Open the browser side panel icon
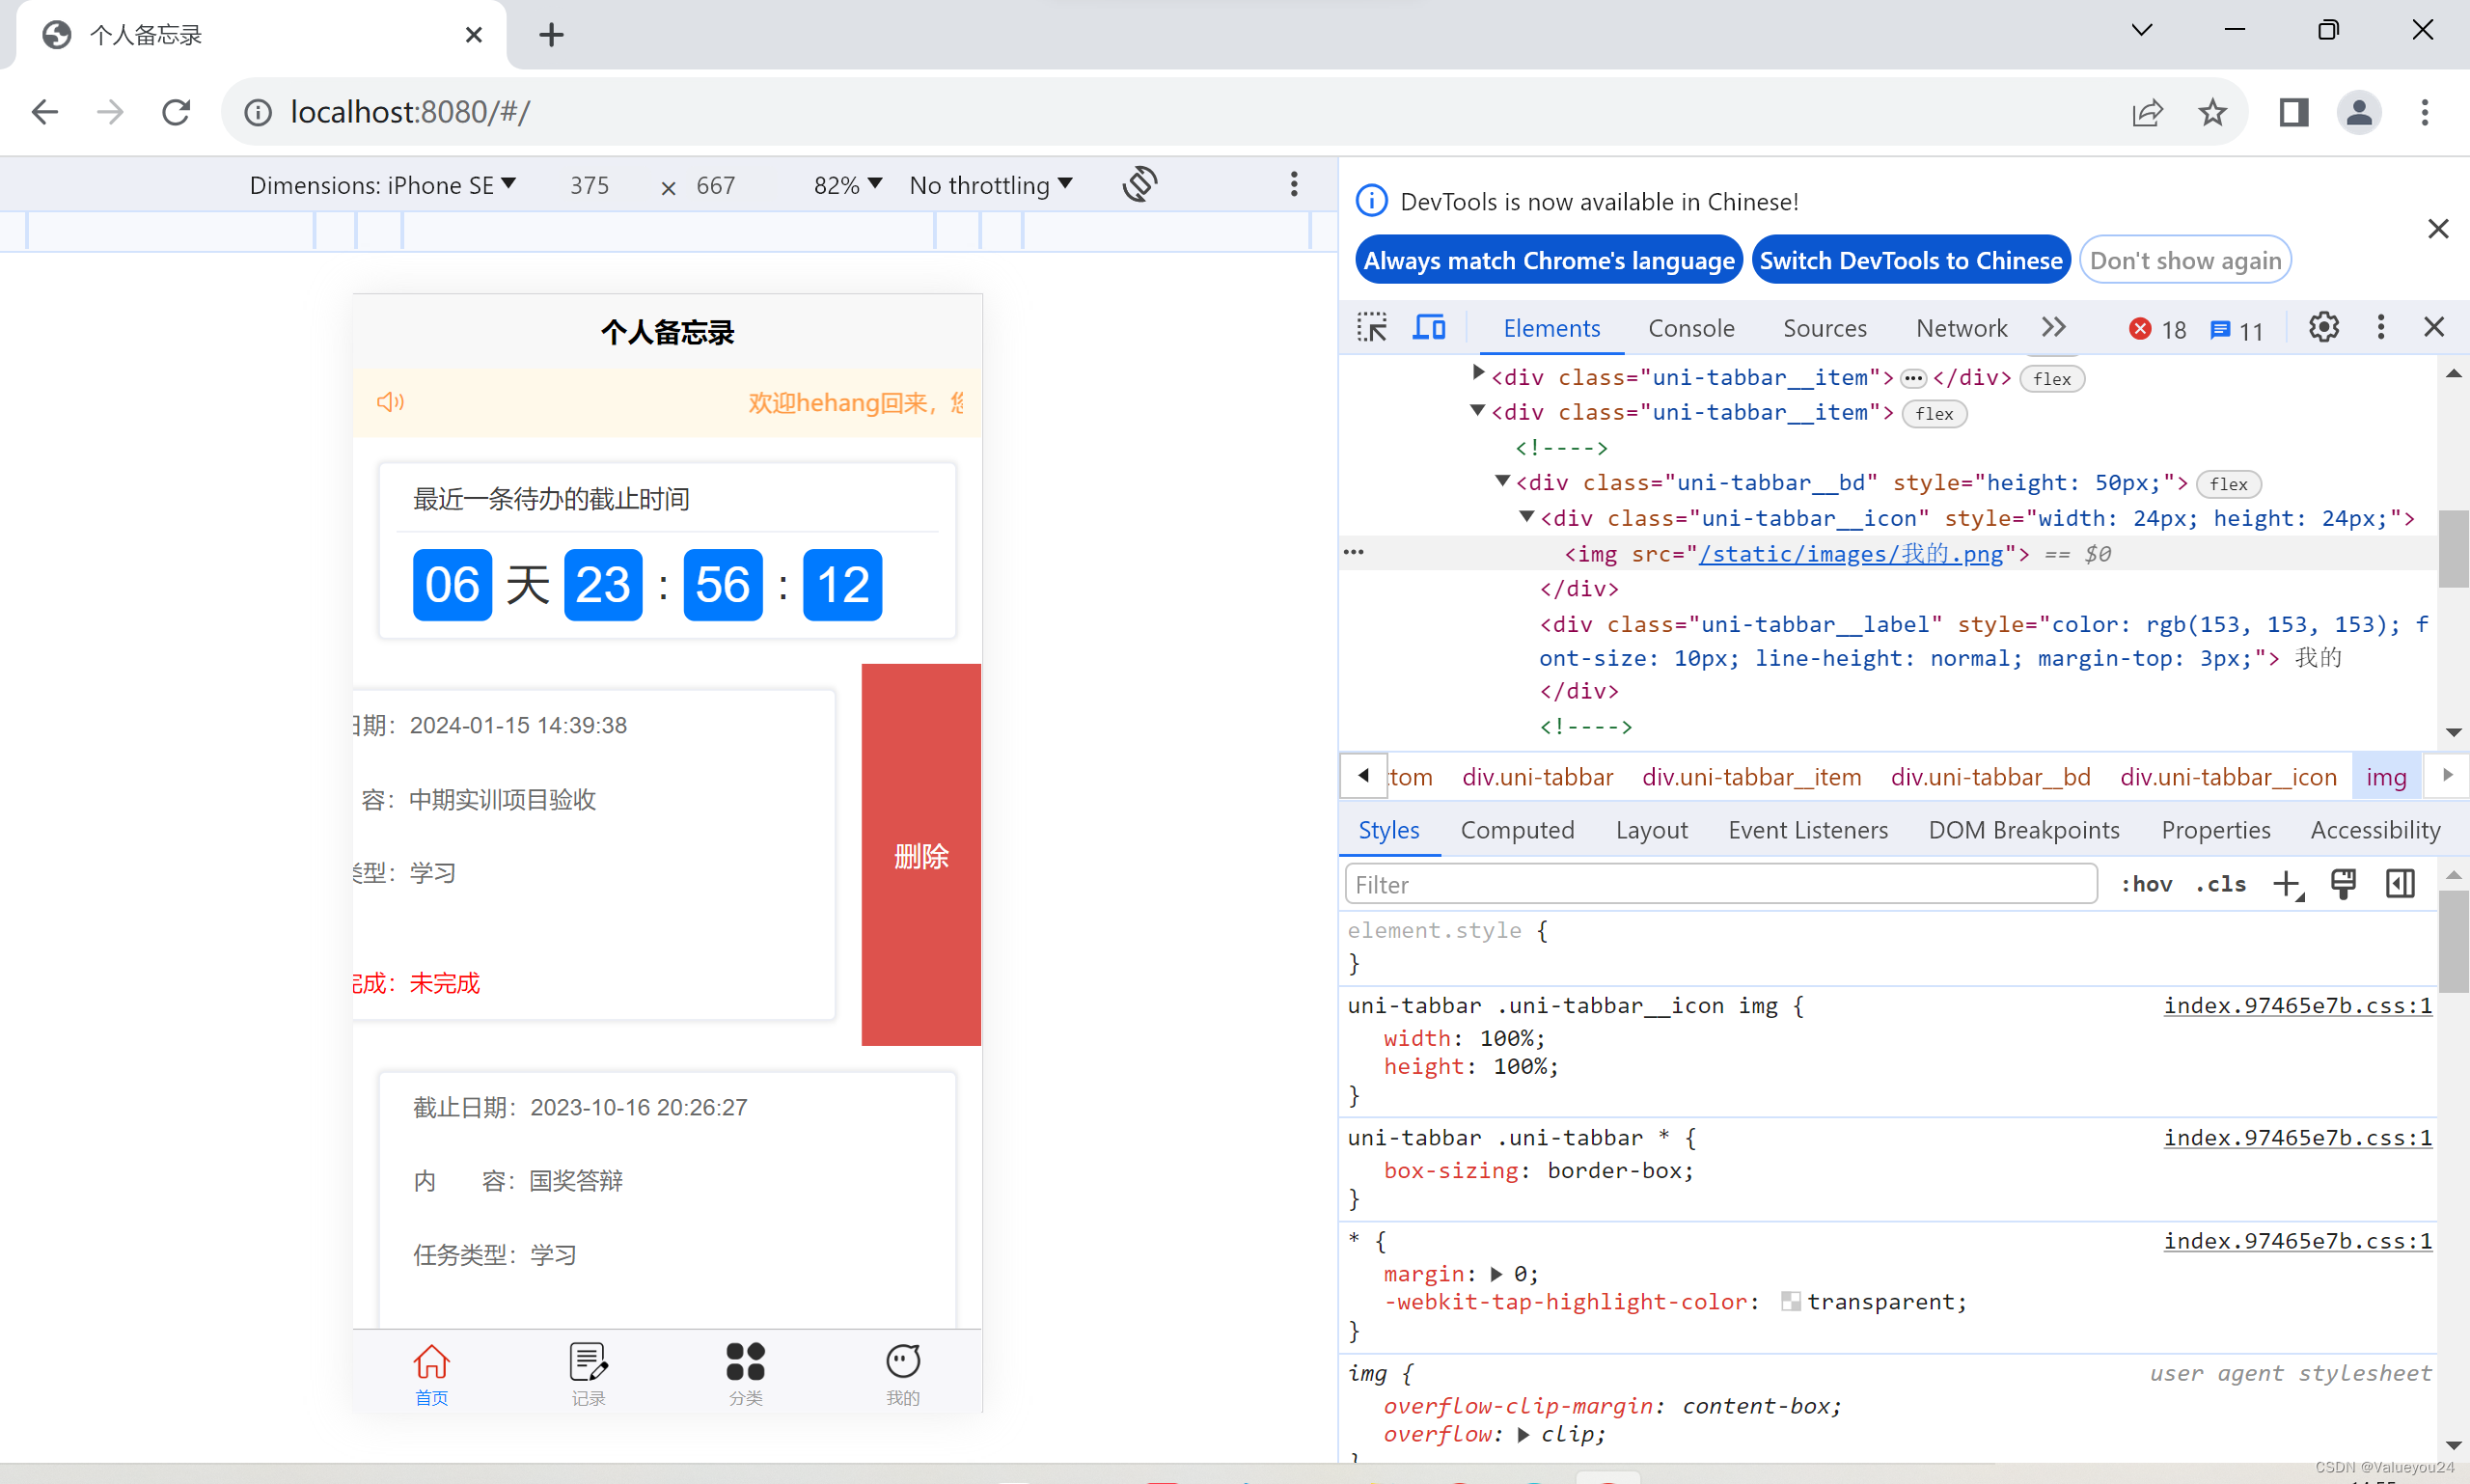This screenshot has width=2470, height=1484. 2293,112
